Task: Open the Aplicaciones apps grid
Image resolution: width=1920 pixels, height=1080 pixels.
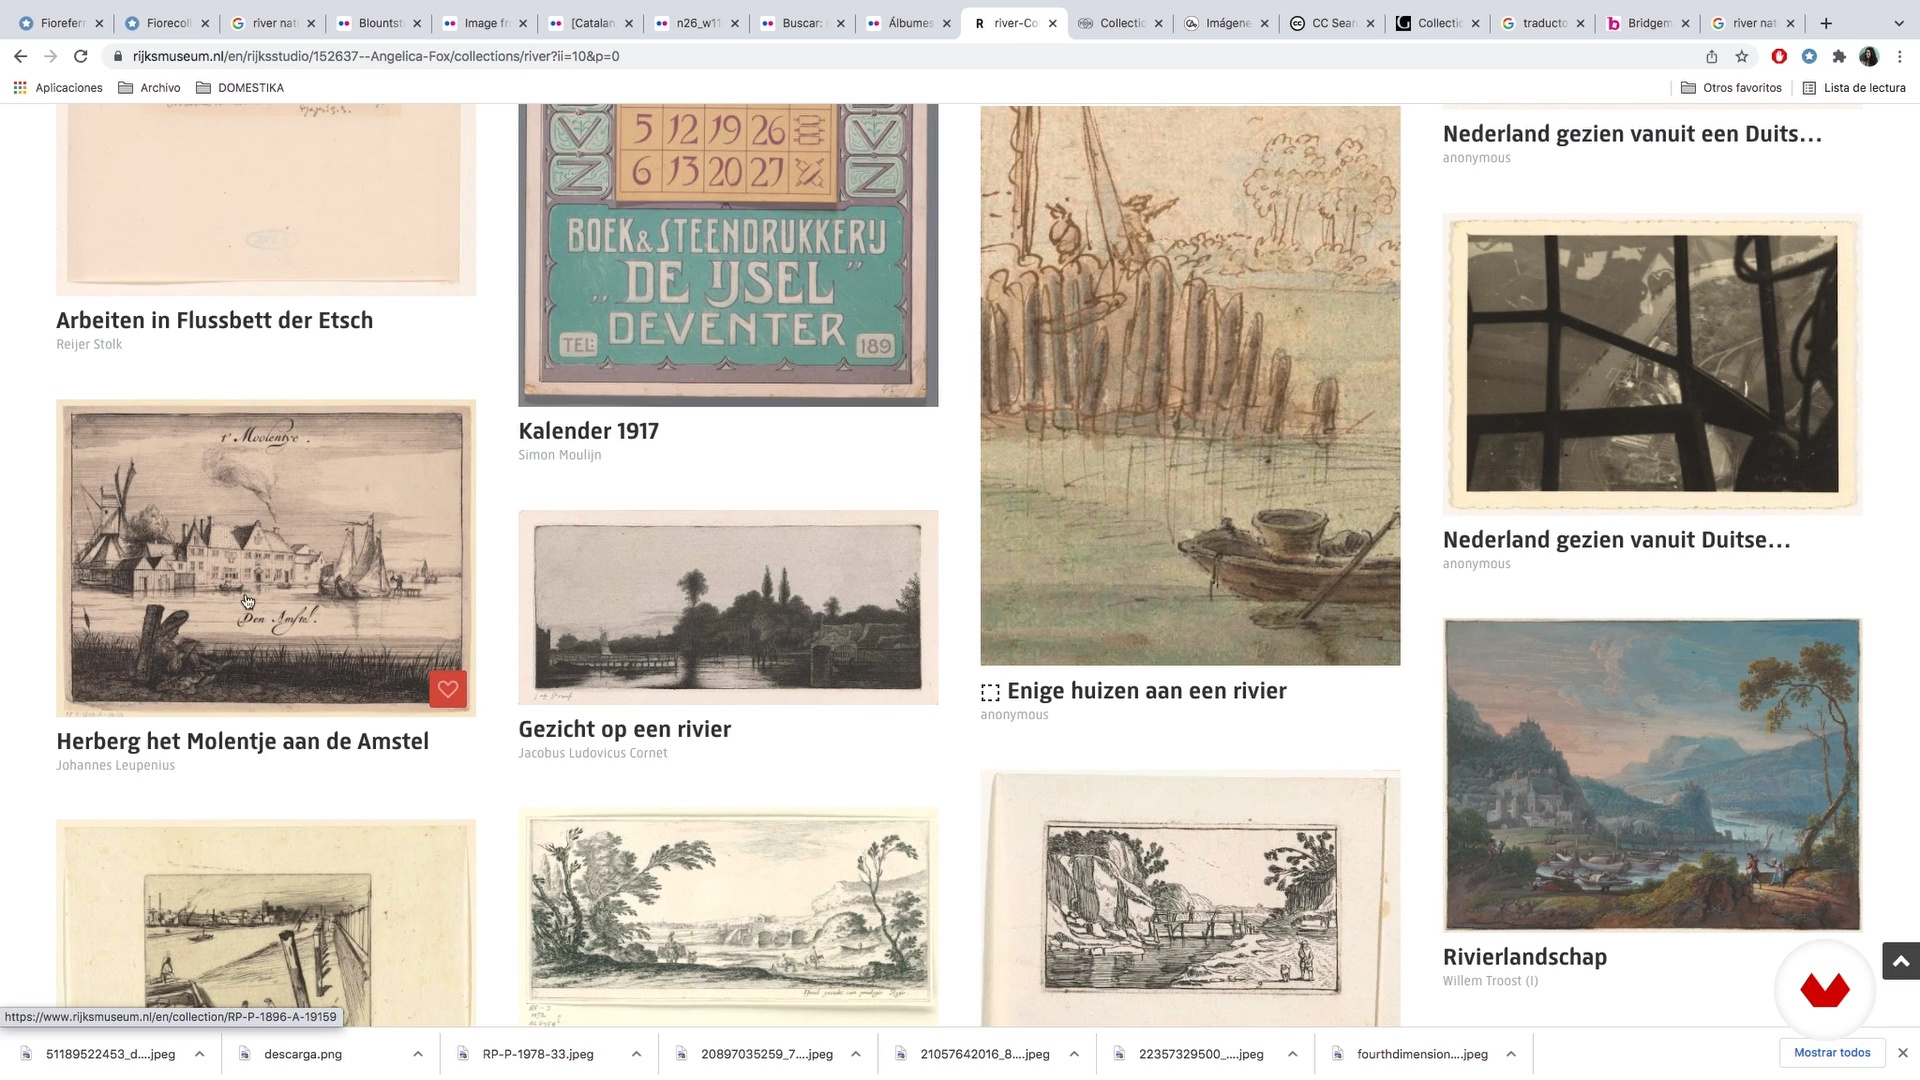Action: 58,88
